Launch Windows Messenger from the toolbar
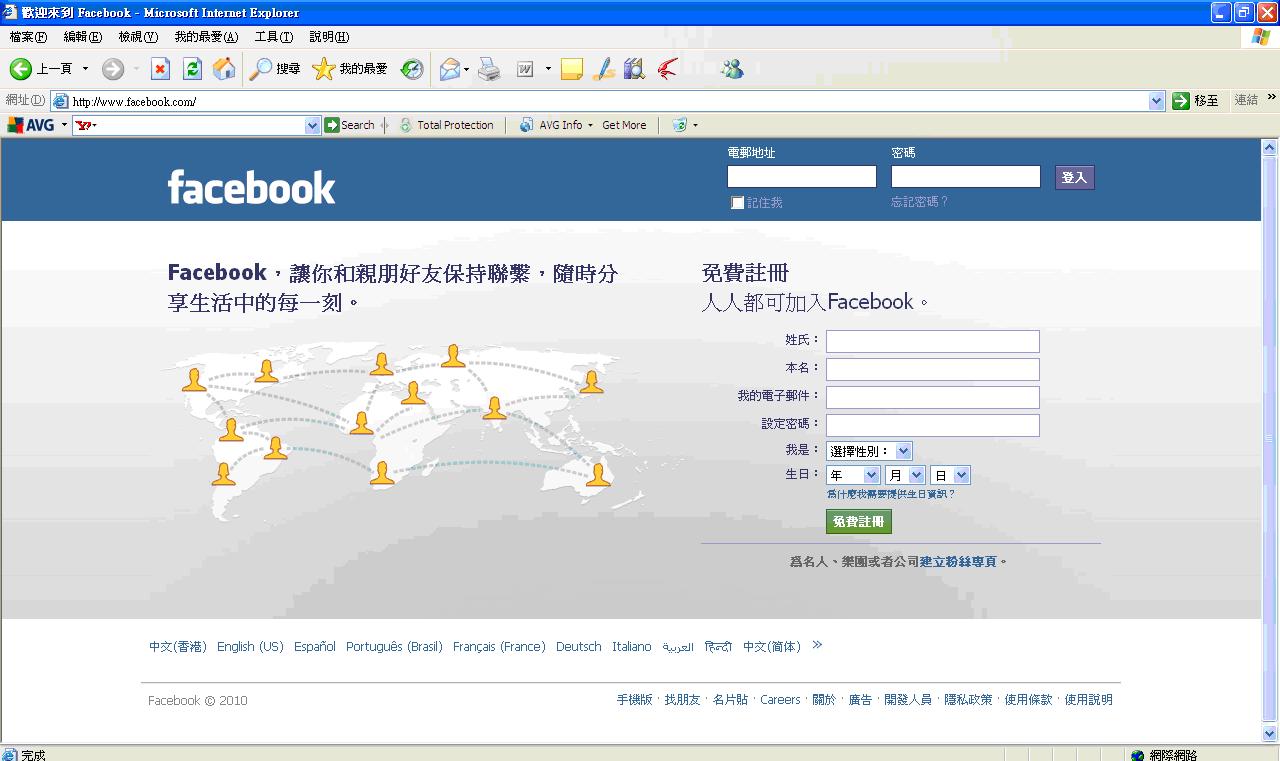 (731, 68)
